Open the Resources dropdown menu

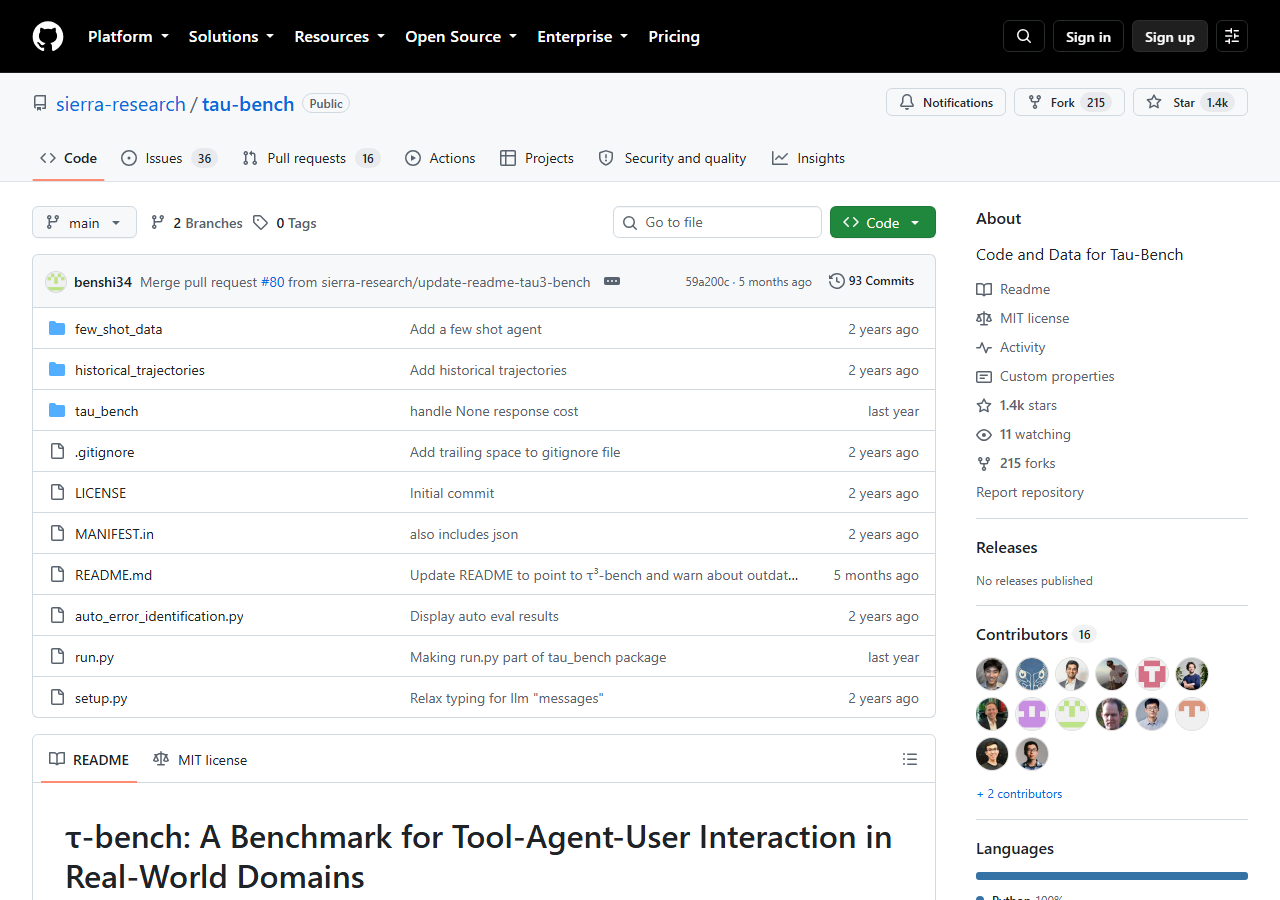pyautogui.click(x=339, y=36)
